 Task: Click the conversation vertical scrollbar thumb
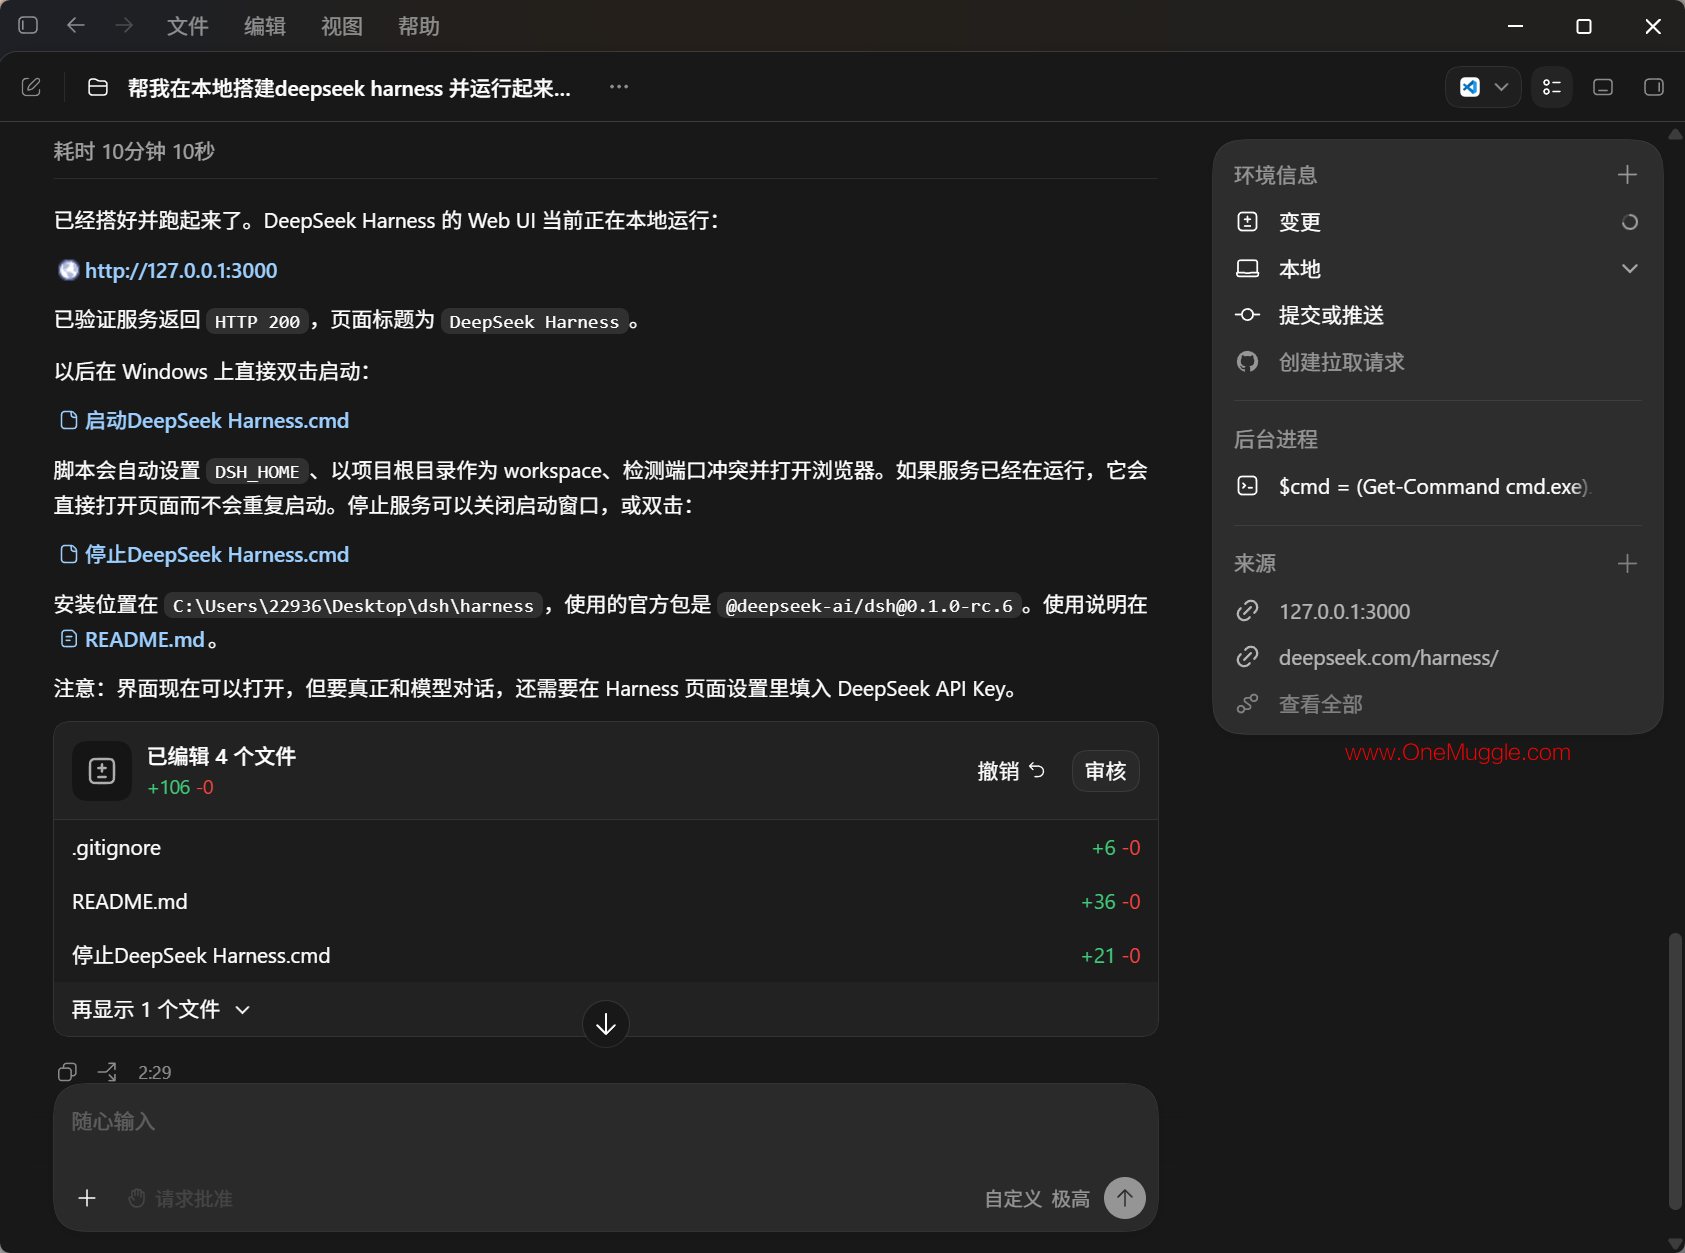point(1676,1071)
